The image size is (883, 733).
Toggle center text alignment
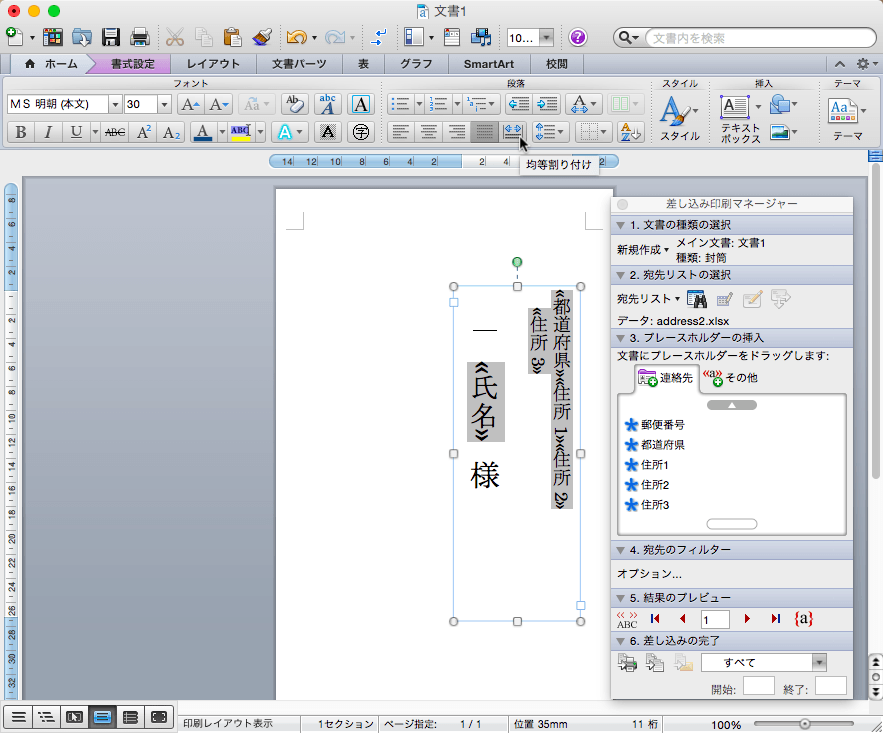coord(428,132)
